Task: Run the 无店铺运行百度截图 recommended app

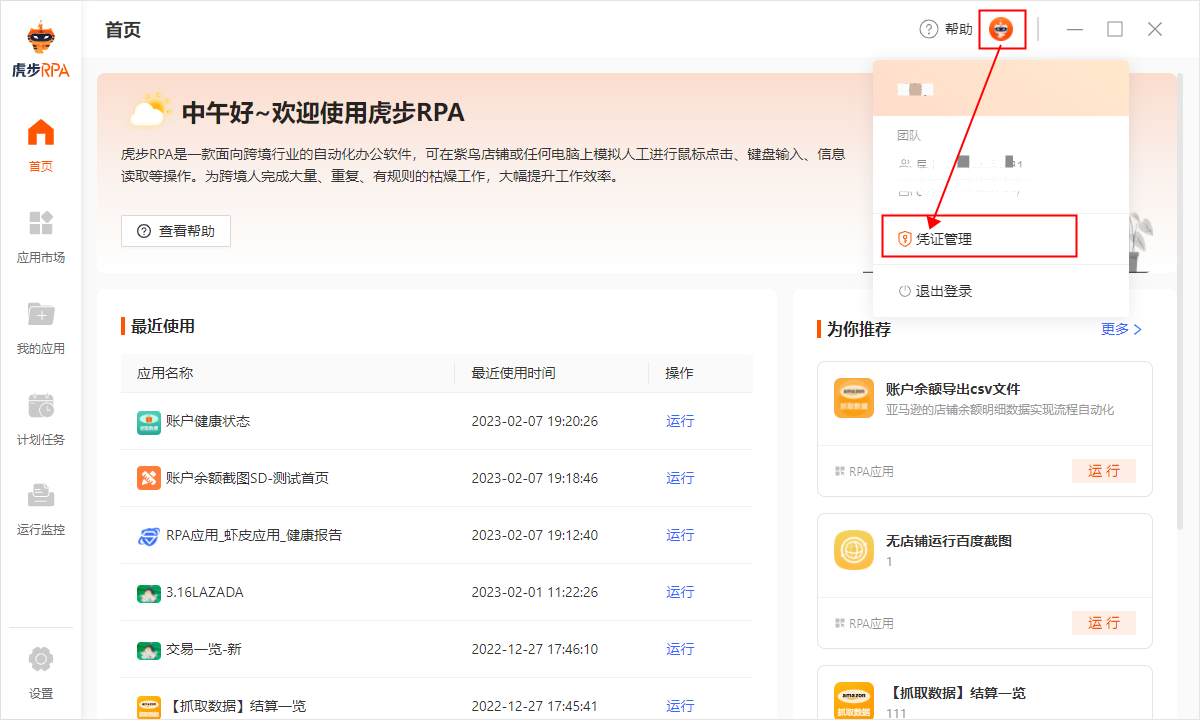Action: click(x=1104, y=623)
